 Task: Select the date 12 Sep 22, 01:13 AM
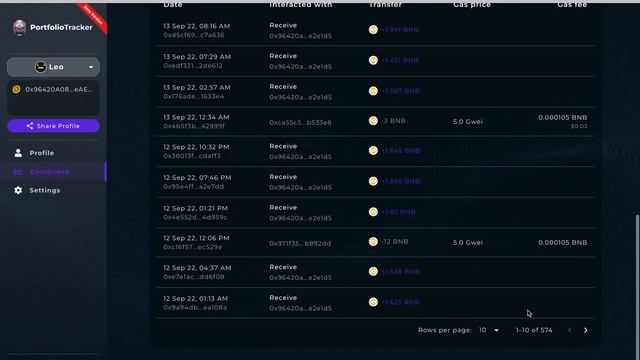[x=196, y=298]
